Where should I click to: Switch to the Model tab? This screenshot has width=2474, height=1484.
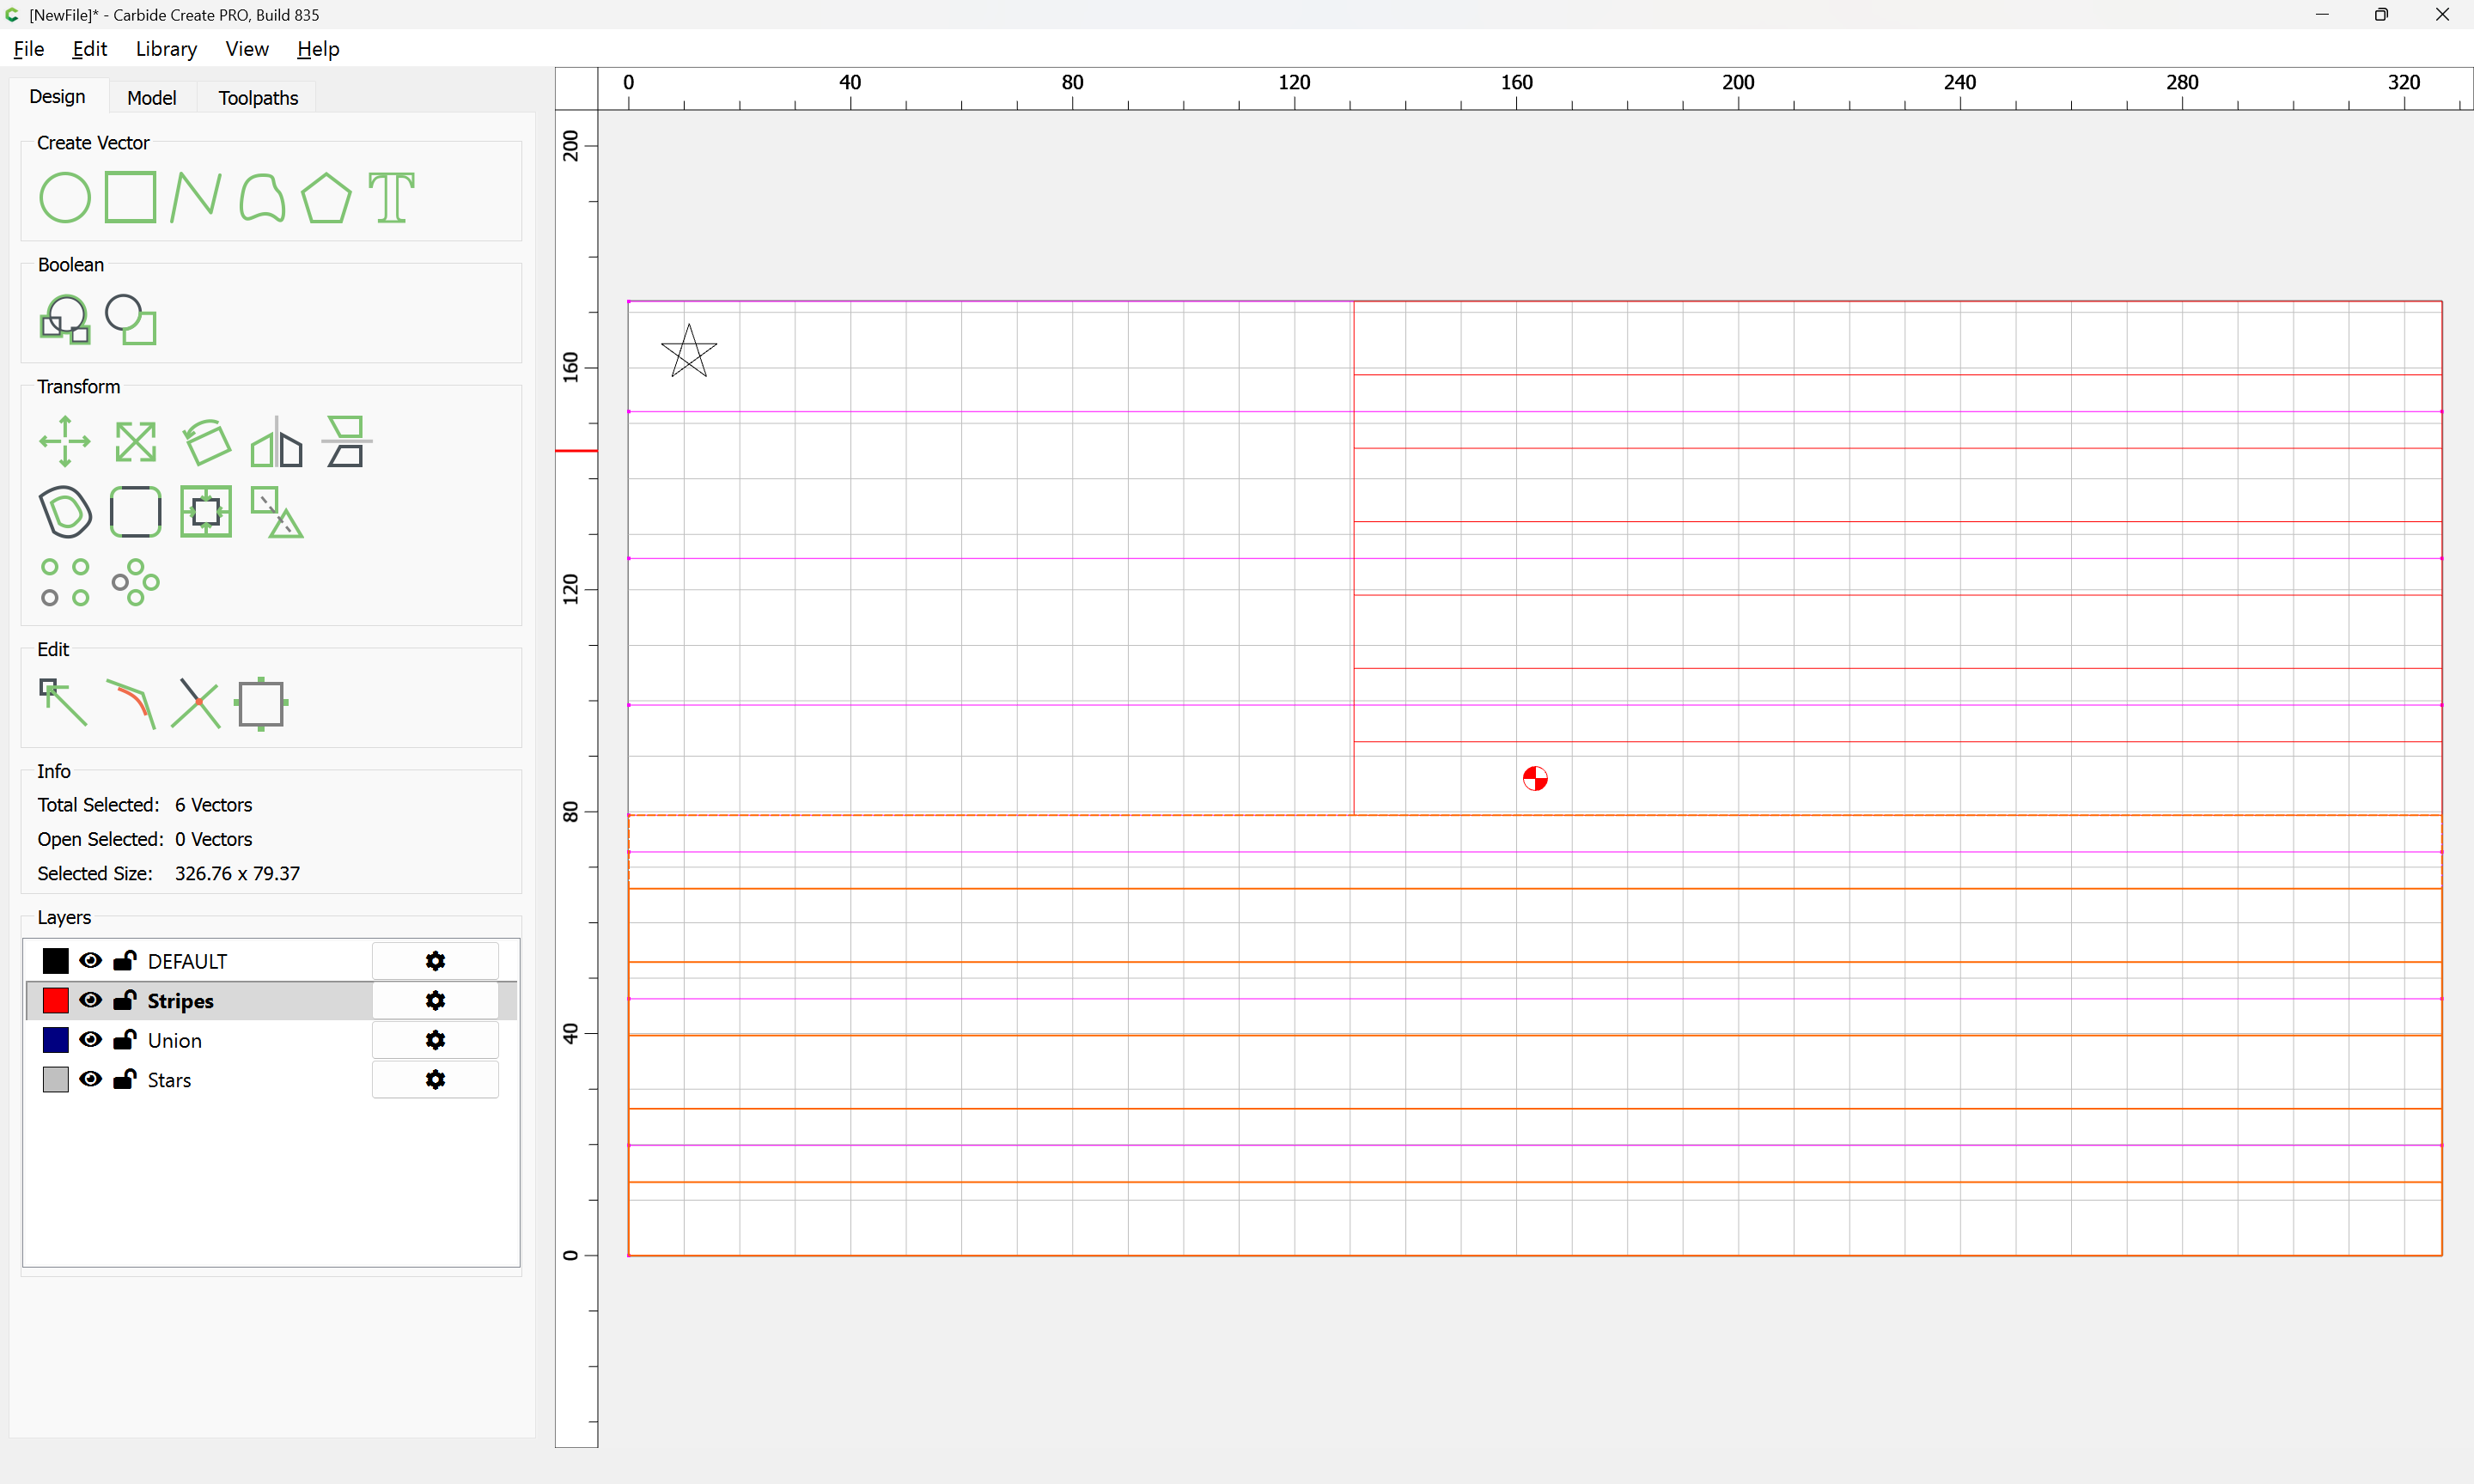point(151,97)
